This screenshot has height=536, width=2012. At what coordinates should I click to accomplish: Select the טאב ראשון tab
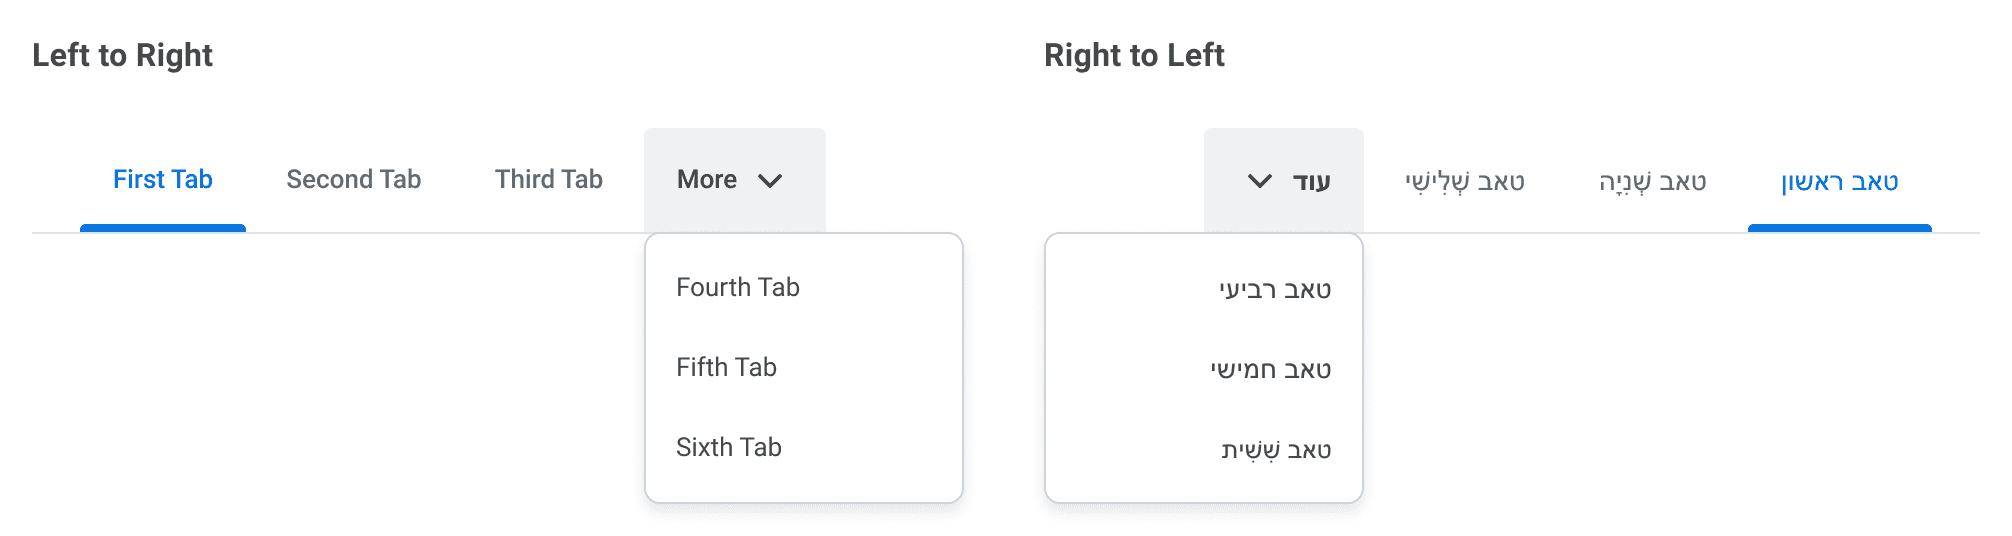pyautogui.click(x=1839, y=182)
